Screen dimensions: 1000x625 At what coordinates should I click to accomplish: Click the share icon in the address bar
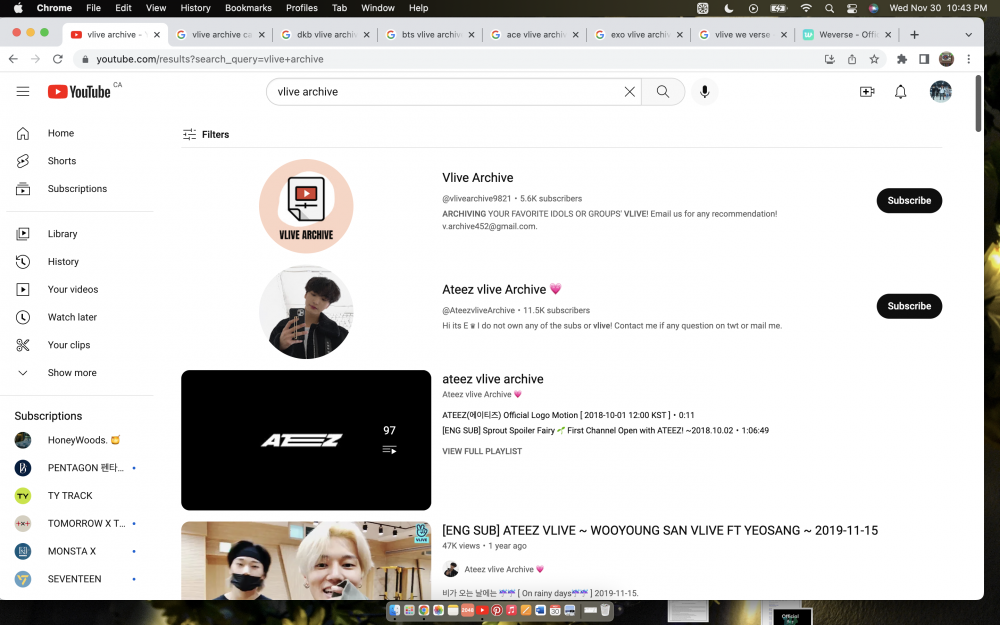(x=852, y=59)
